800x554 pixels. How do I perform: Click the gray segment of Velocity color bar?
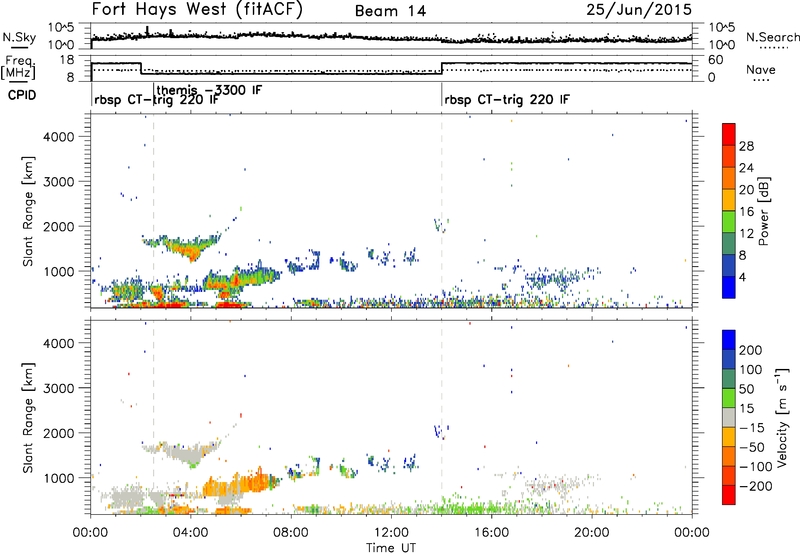pyautogui.click(x=729, y=418)
